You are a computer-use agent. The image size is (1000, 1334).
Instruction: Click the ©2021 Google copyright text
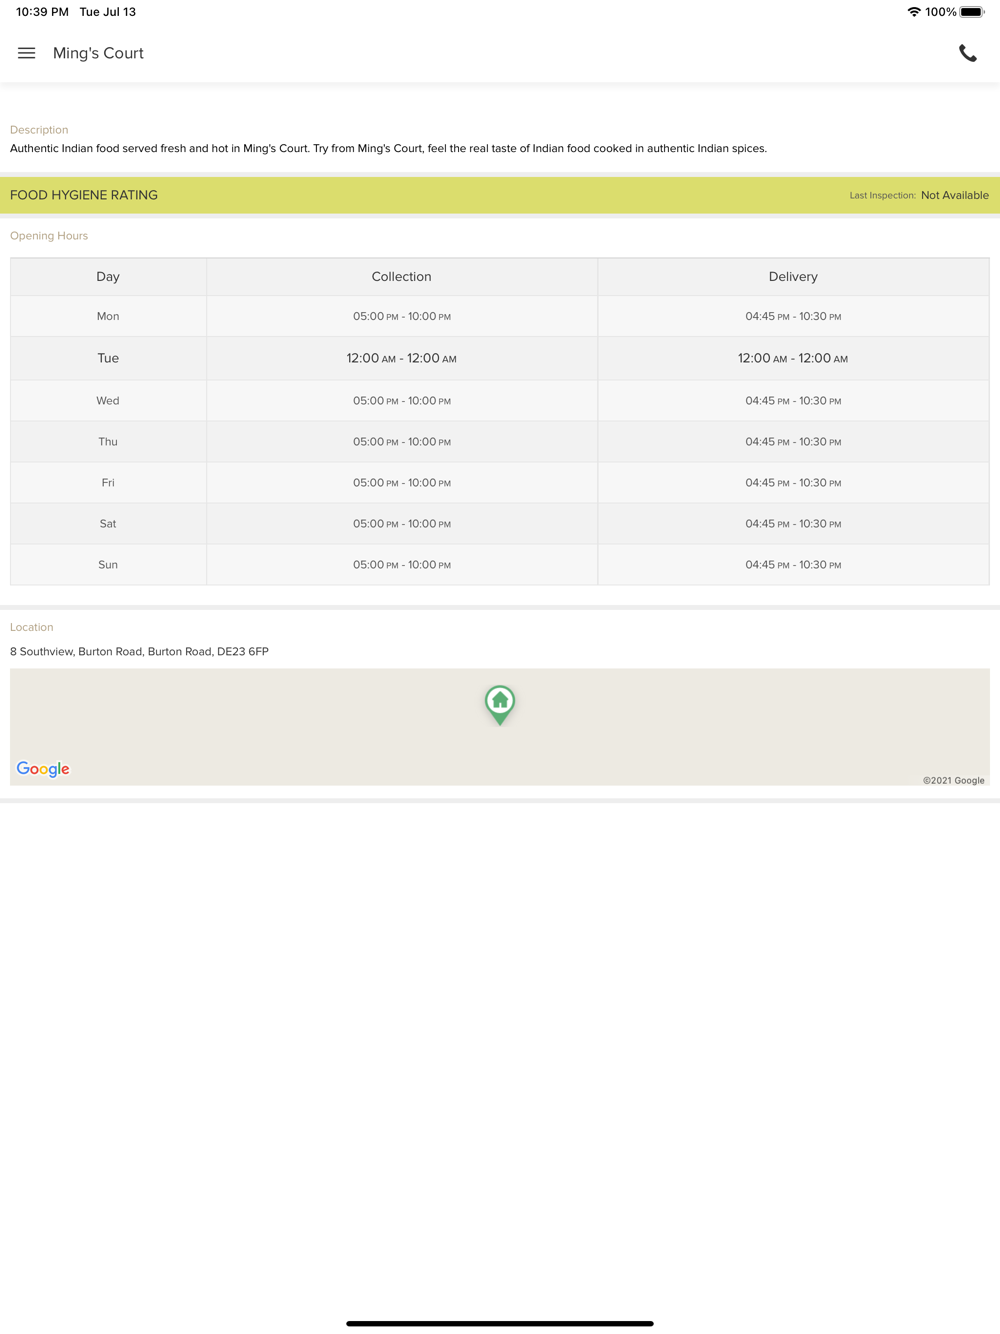point(954,780)
